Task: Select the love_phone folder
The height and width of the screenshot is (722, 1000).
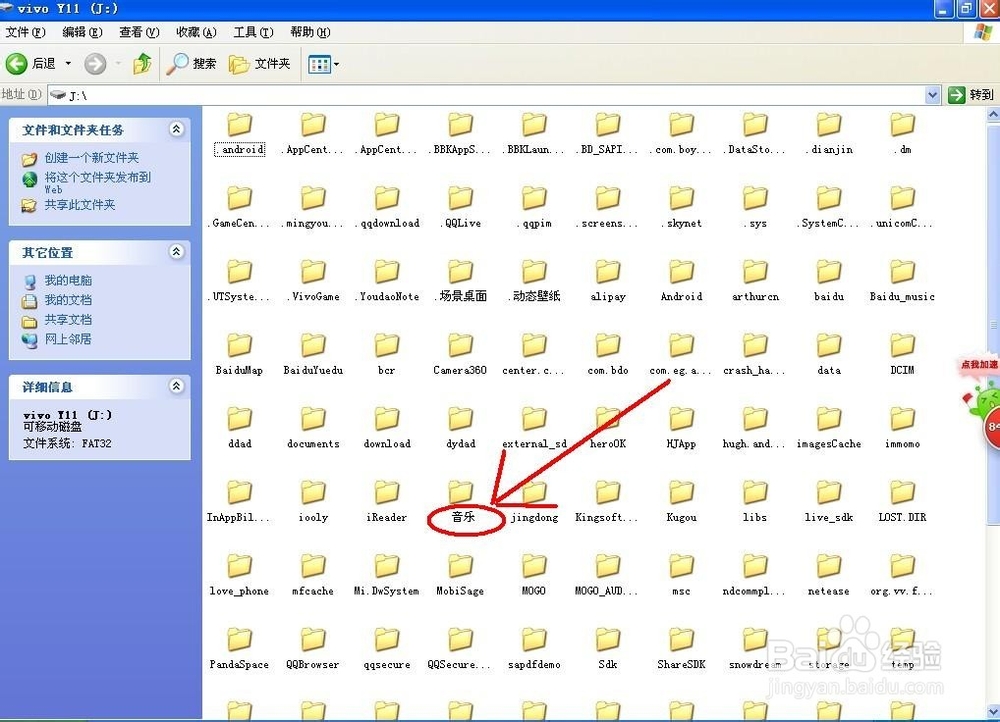Action: point(240,577)
